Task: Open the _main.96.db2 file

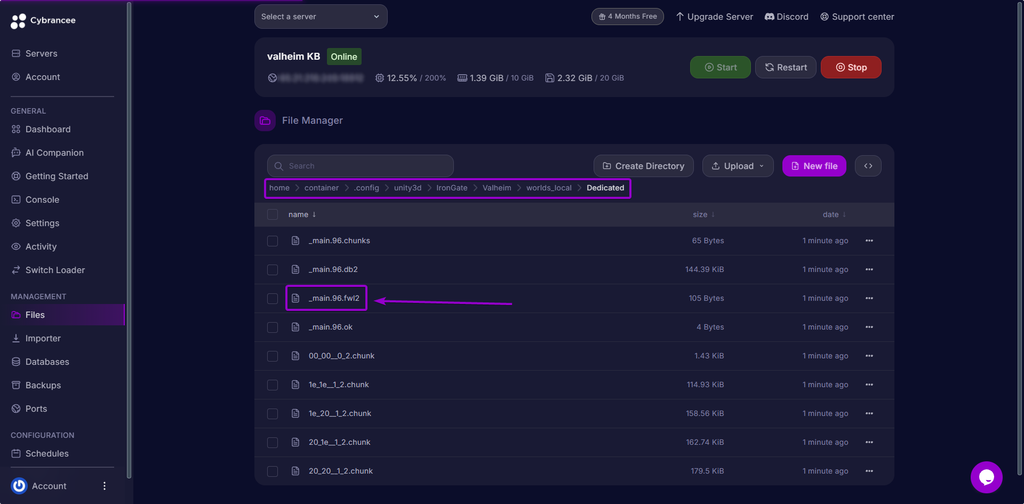Action: click(333, 270)
